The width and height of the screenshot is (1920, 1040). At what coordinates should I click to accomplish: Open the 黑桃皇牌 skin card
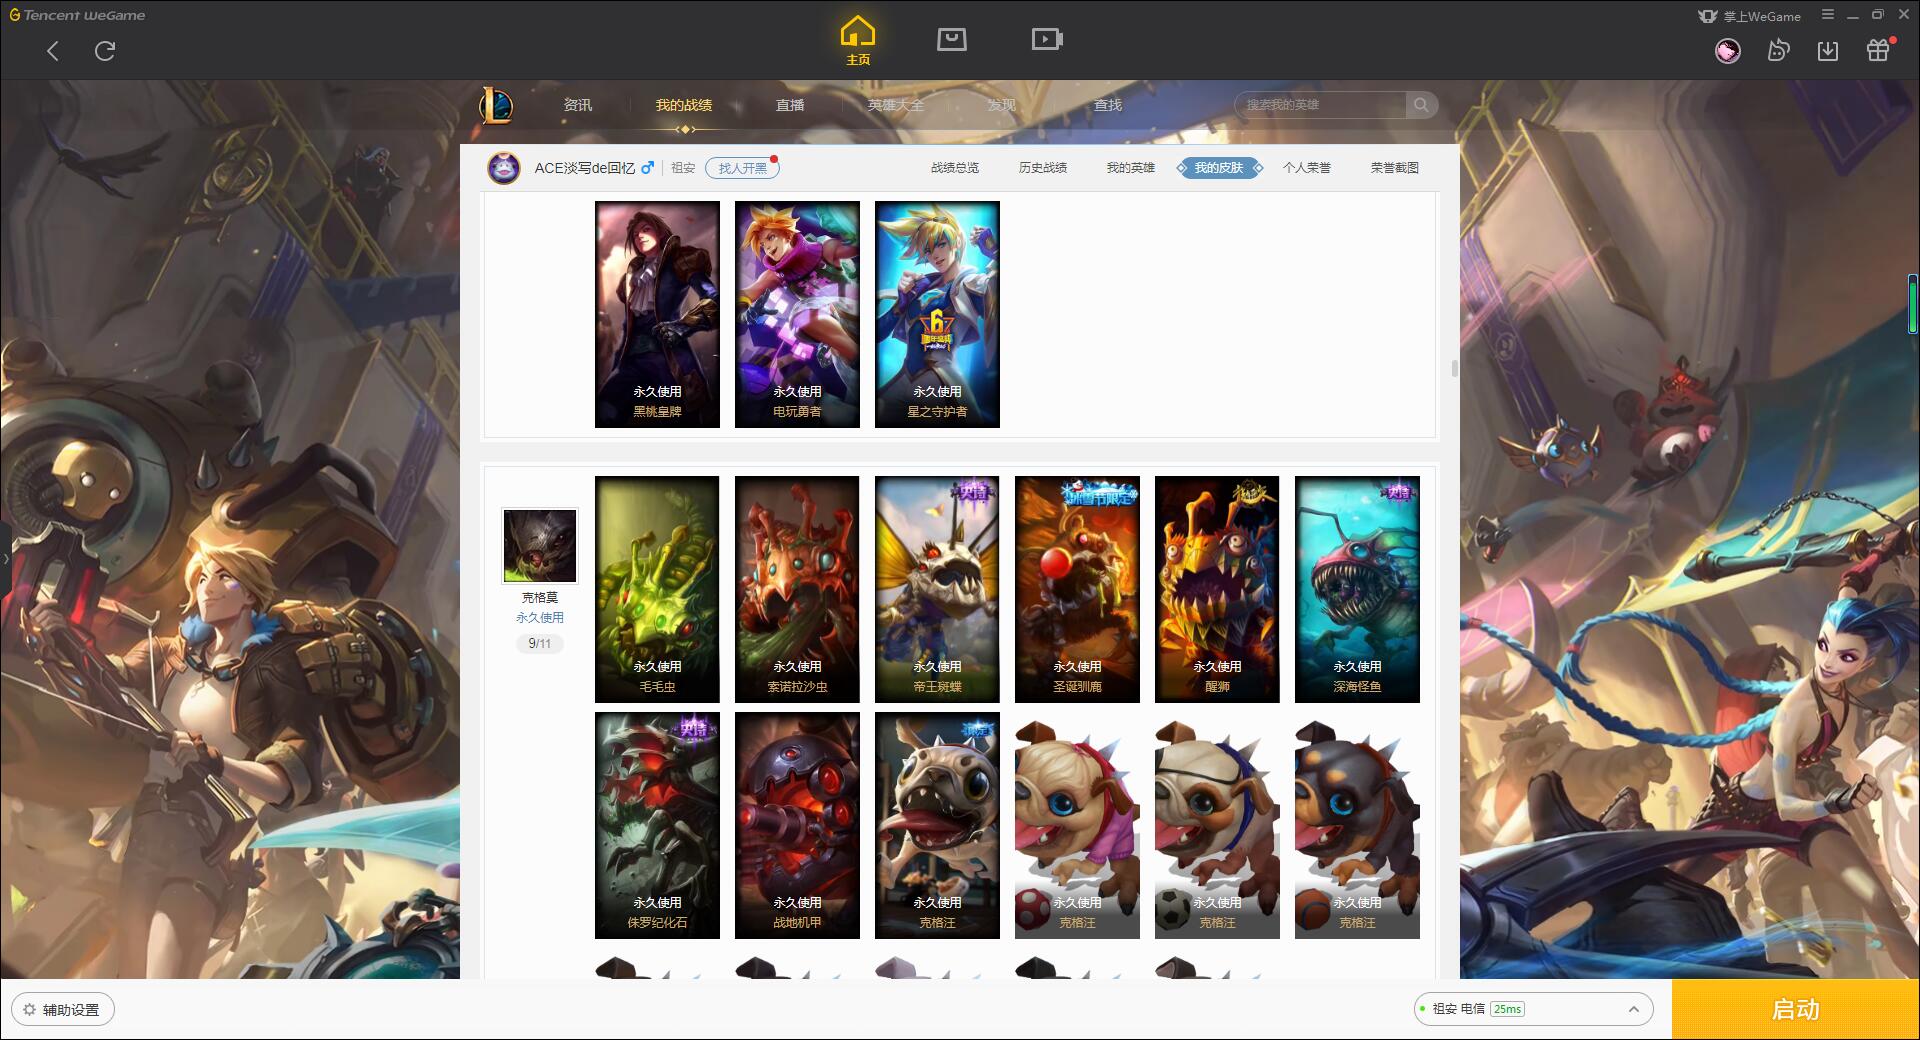pyautogui.click(x=657, y=314)
